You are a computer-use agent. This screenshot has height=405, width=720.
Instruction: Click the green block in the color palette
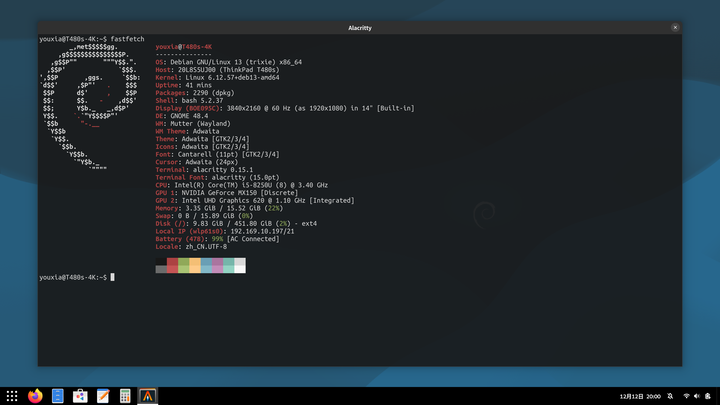[x=184, y=265]
